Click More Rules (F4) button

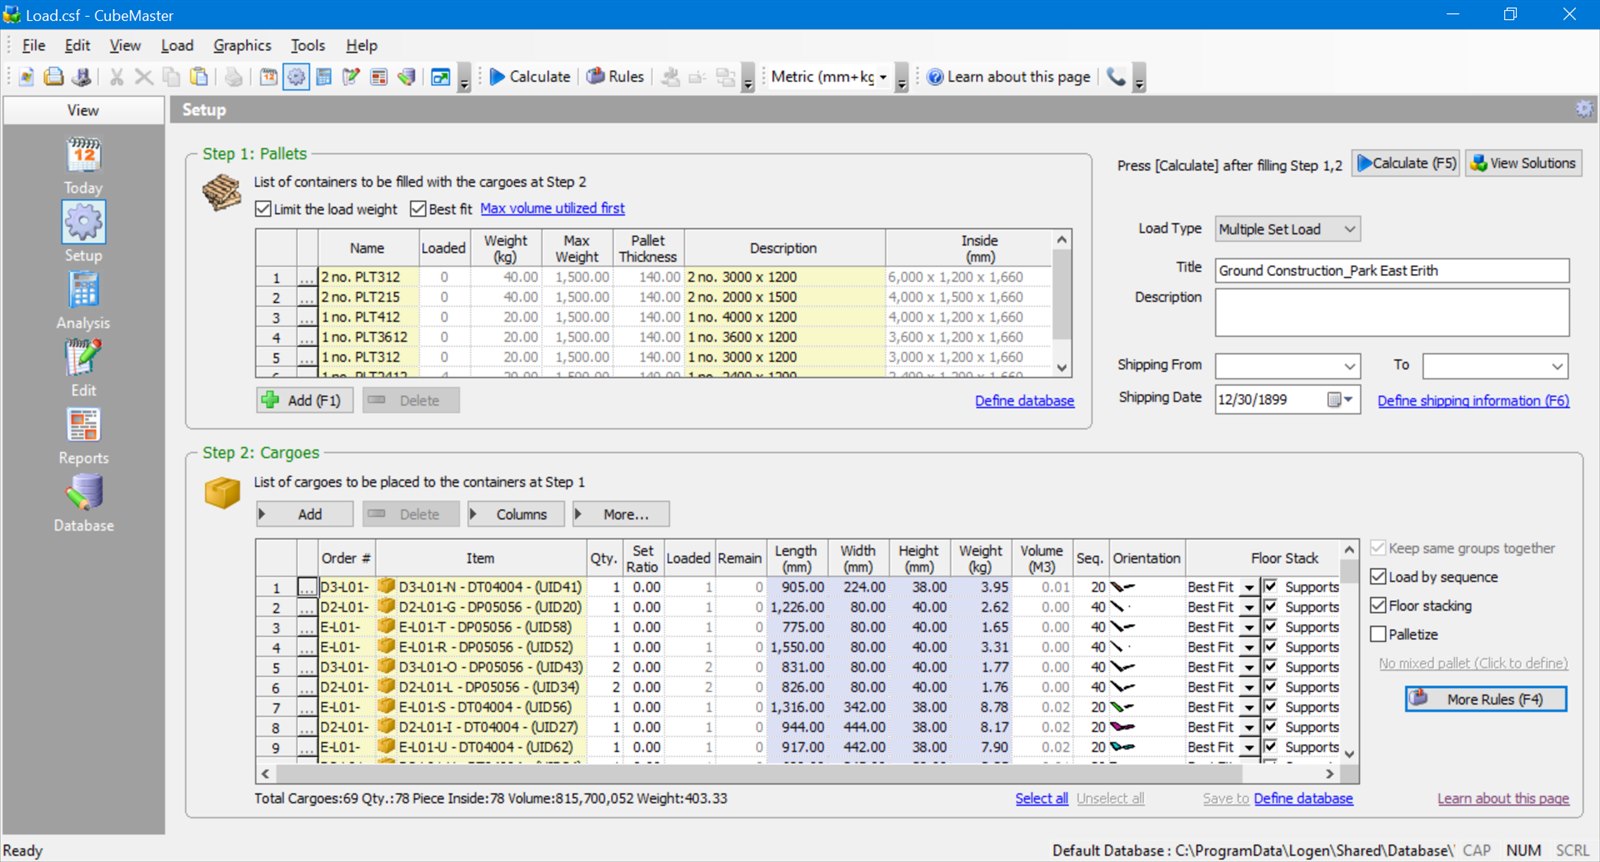click(1486, 699)
